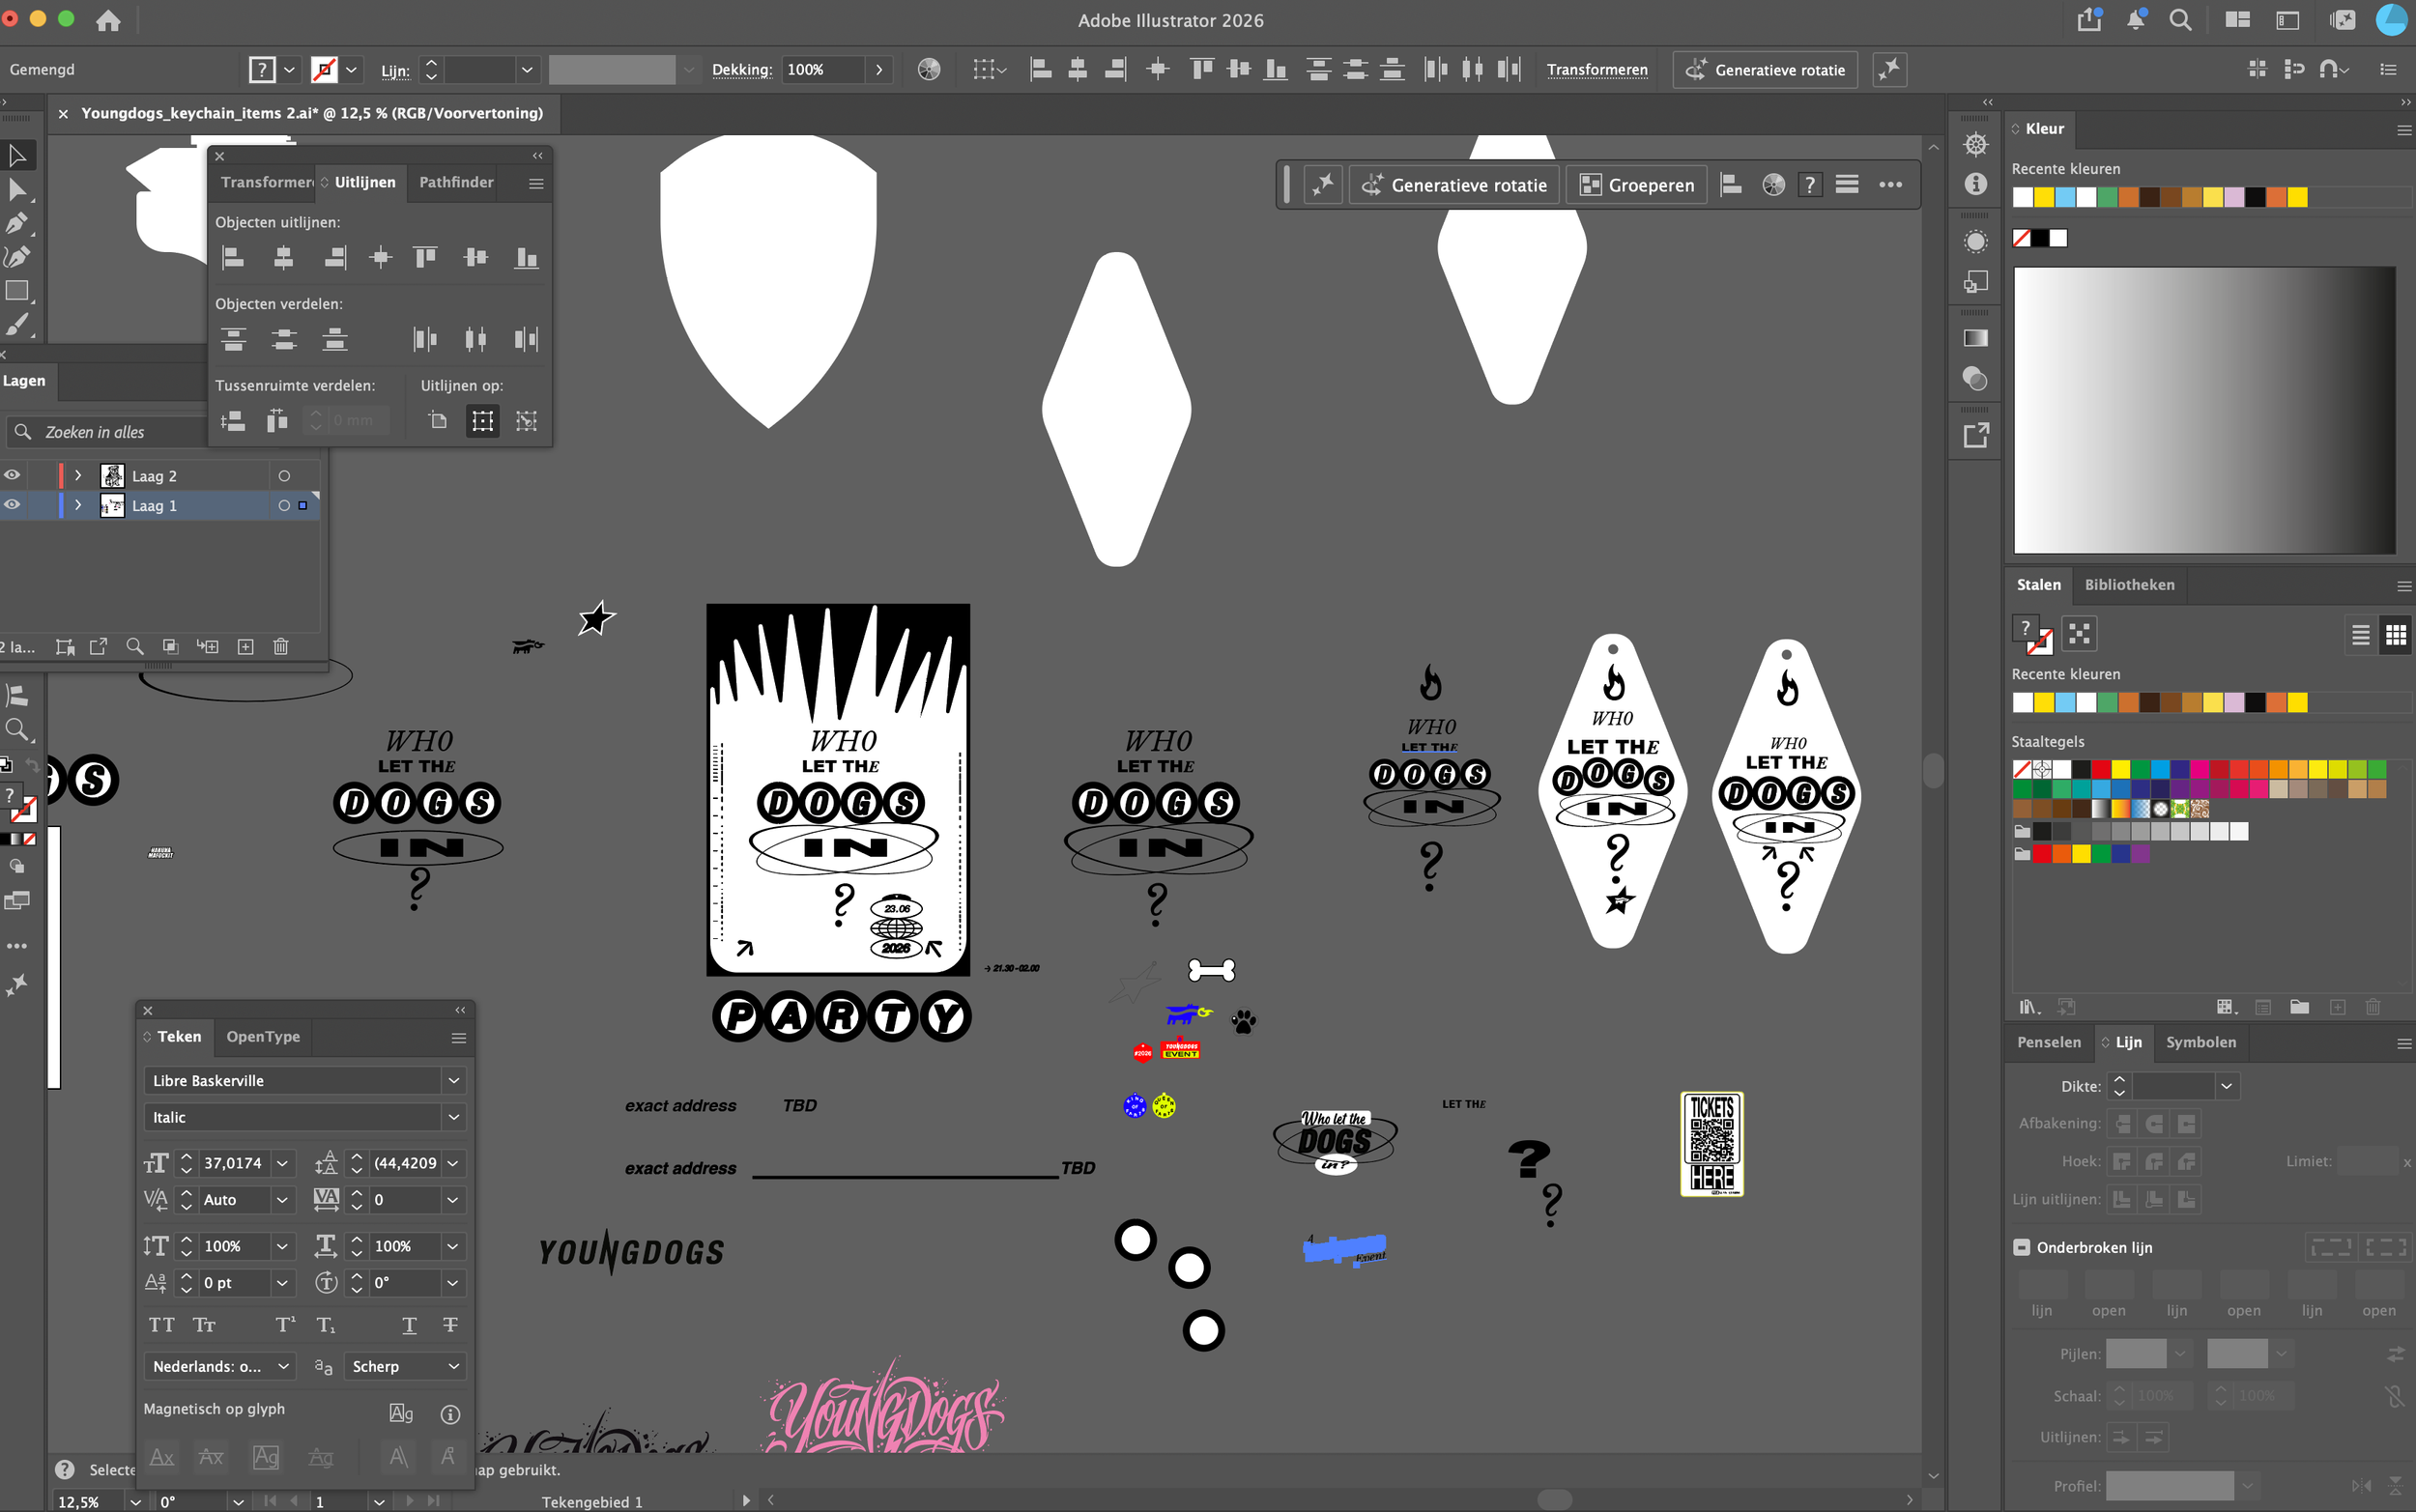Image resolution: width=2416 pixels, height=1512 pixels.
Task: Select the Pen tool
Action: [17, 223]
